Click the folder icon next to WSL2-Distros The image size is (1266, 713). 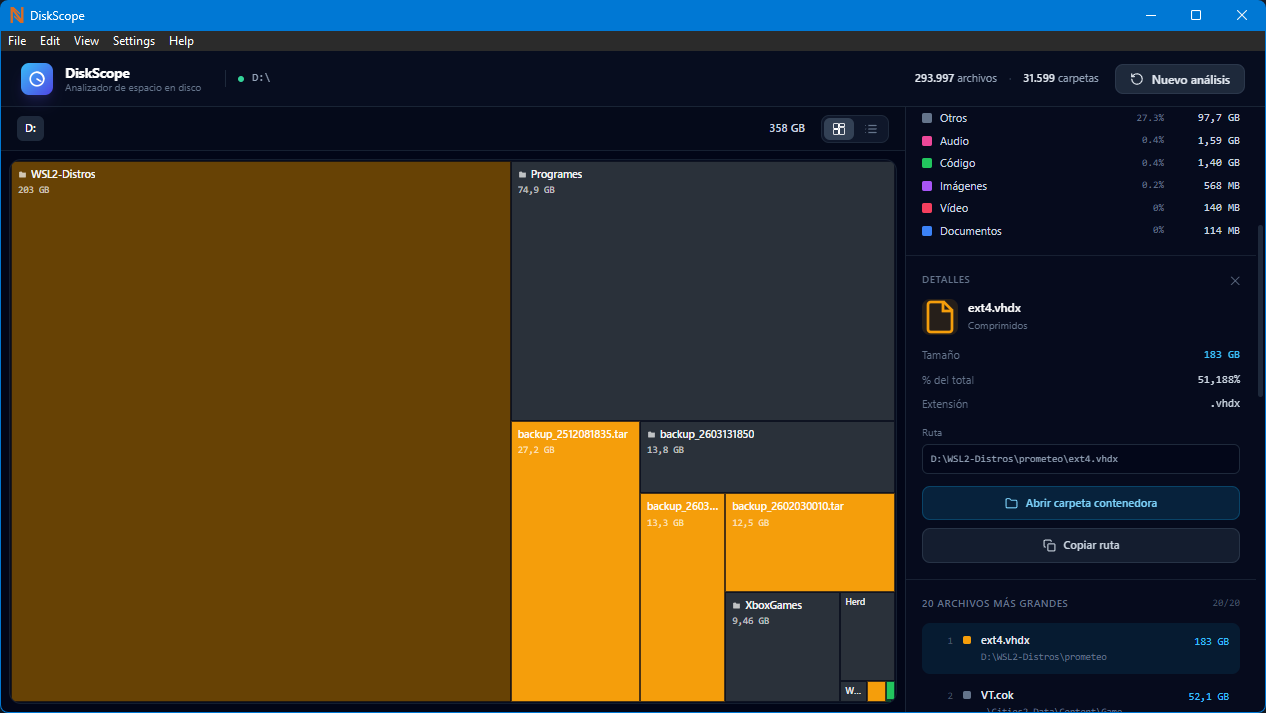click(23, 175)
